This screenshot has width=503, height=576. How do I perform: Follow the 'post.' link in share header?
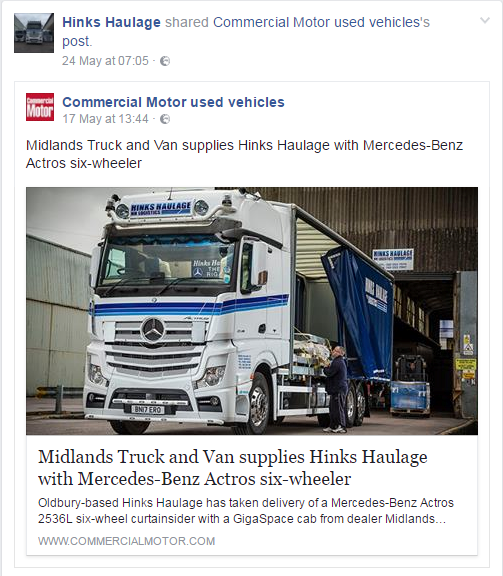coord(77,42)
